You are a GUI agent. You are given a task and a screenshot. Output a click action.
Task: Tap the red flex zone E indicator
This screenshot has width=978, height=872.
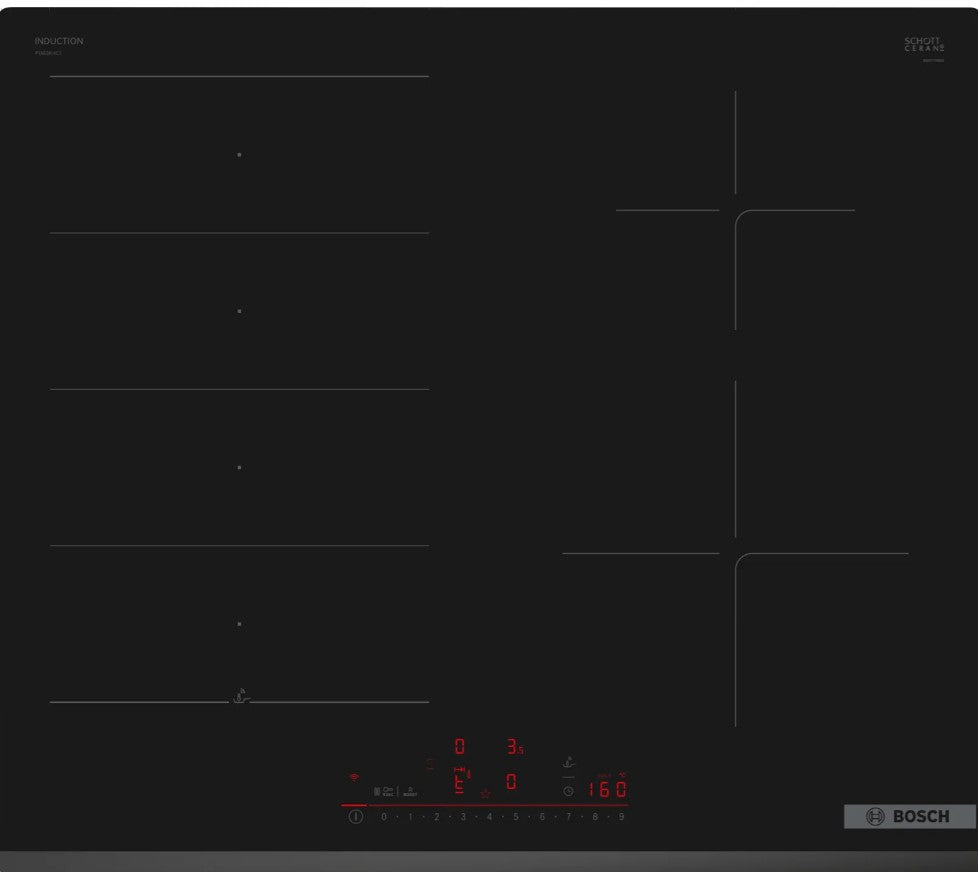(460, 781)
